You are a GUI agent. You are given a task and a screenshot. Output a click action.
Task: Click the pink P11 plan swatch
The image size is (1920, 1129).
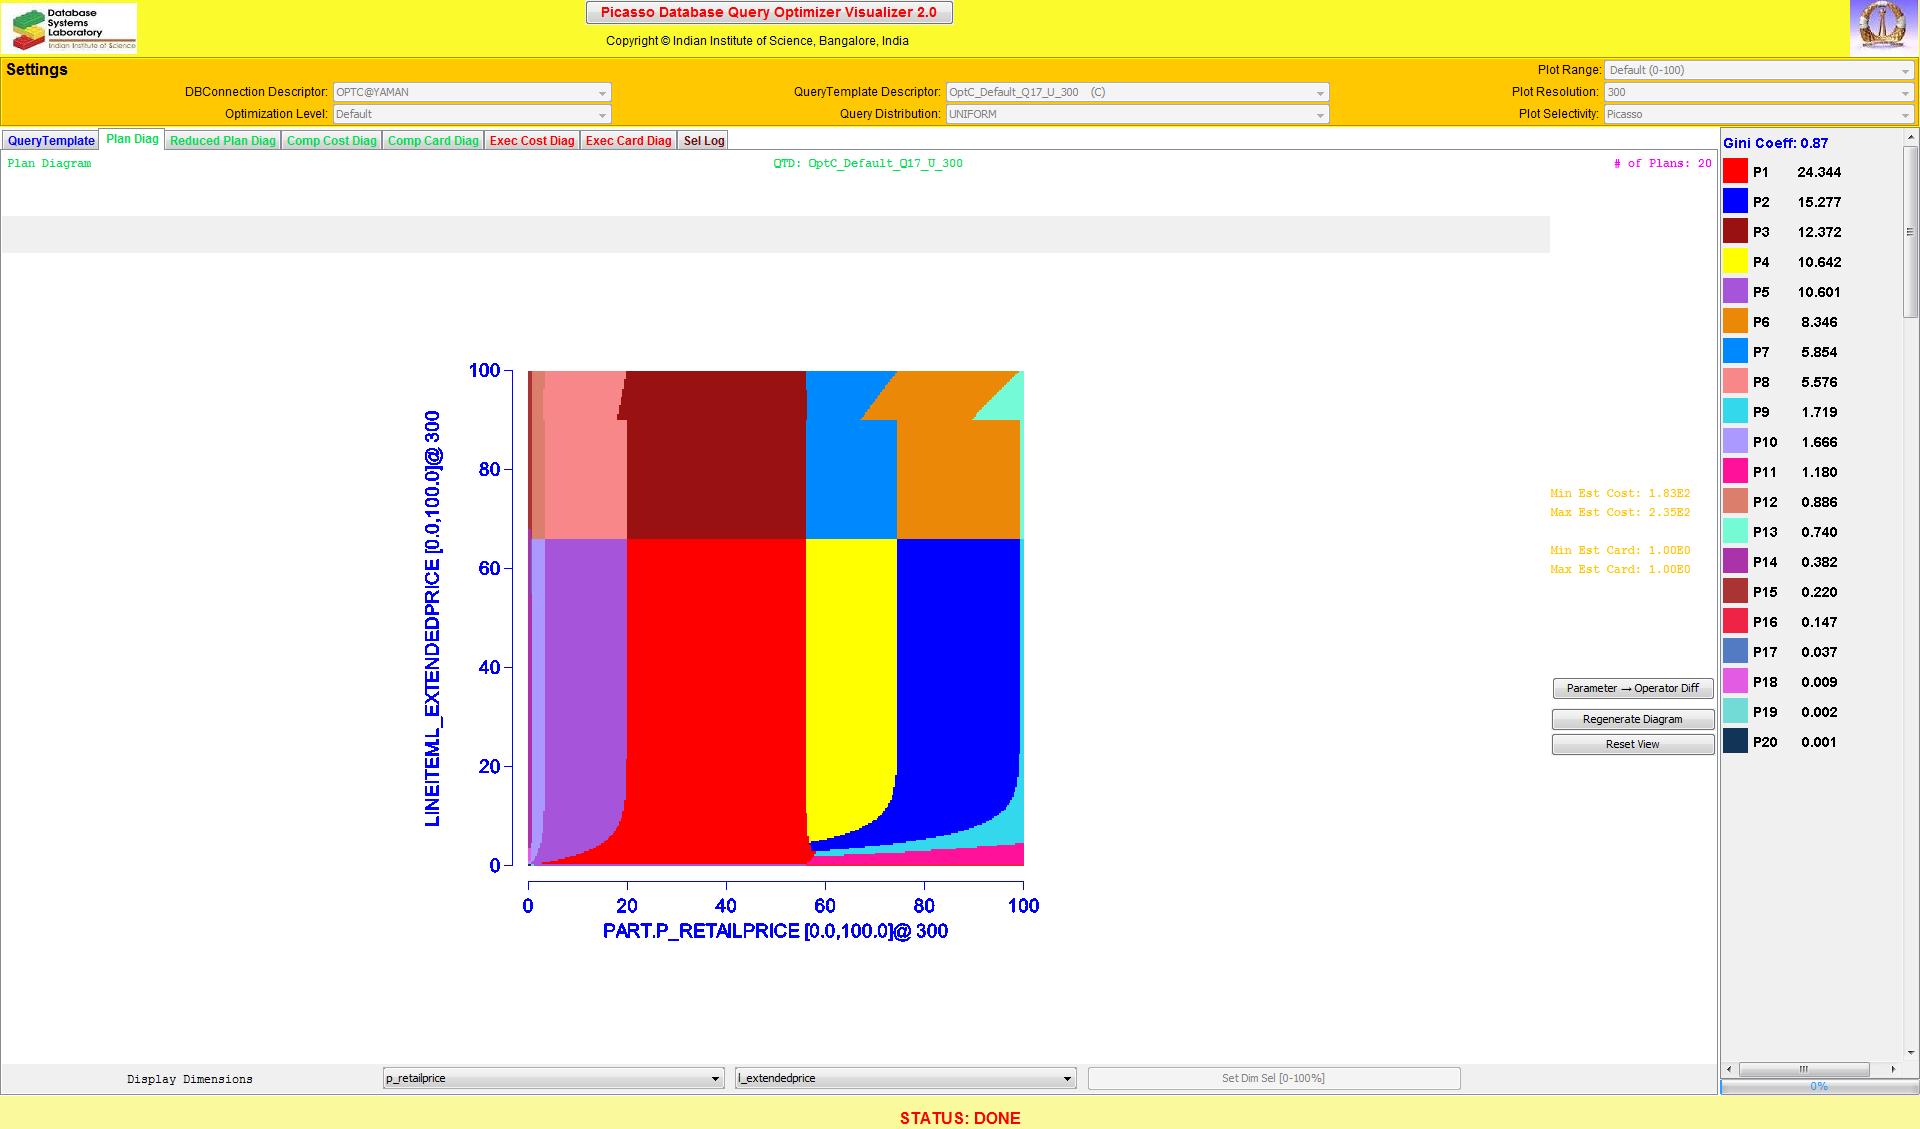coord(1735,472)
